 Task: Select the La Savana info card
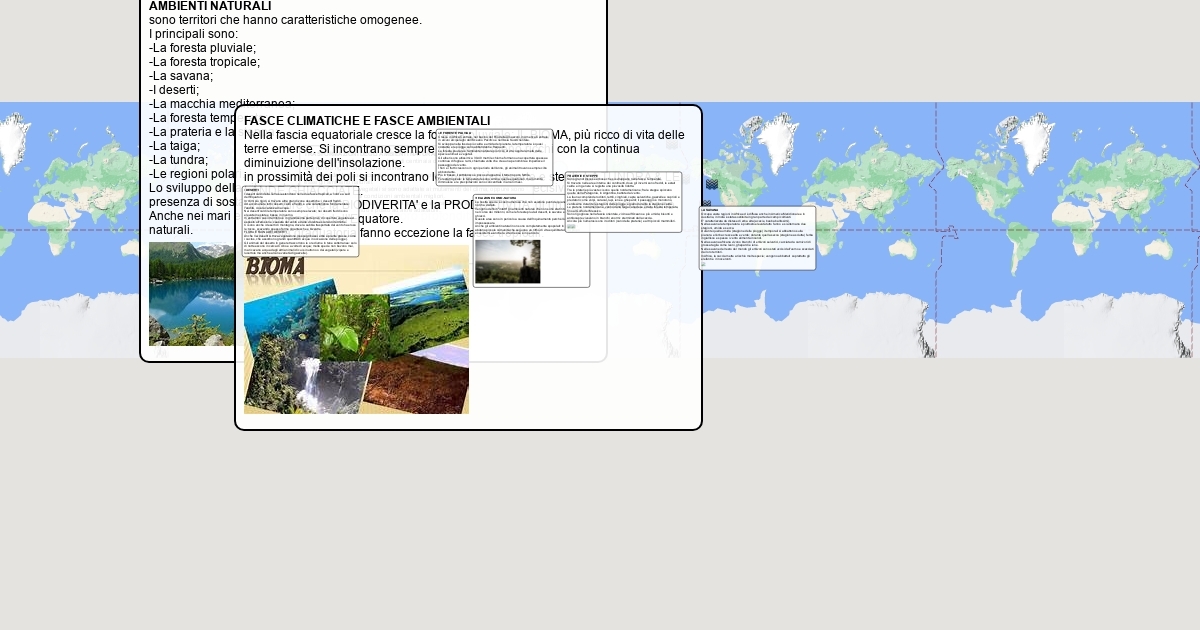[757, 237]
